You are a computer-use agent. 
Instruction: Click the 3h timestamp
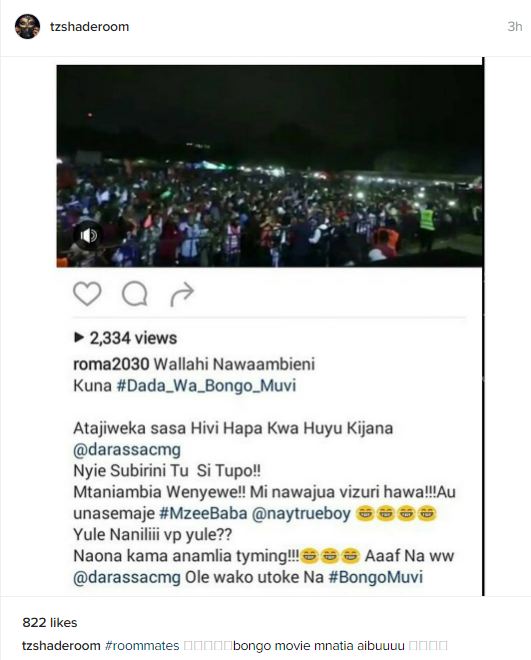click(515, 27)
